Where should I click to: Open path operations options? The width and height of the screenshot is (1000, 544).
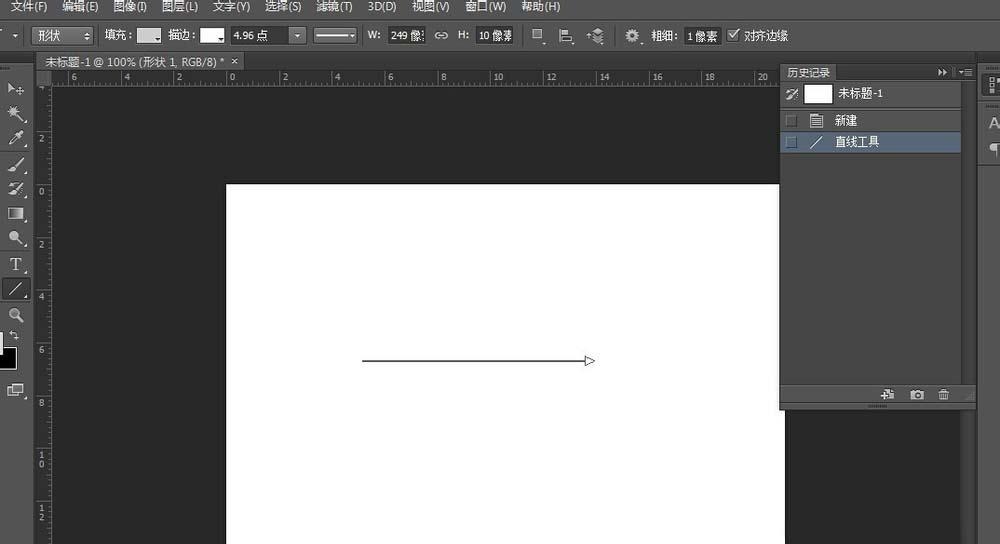click(x=538, y=36)
